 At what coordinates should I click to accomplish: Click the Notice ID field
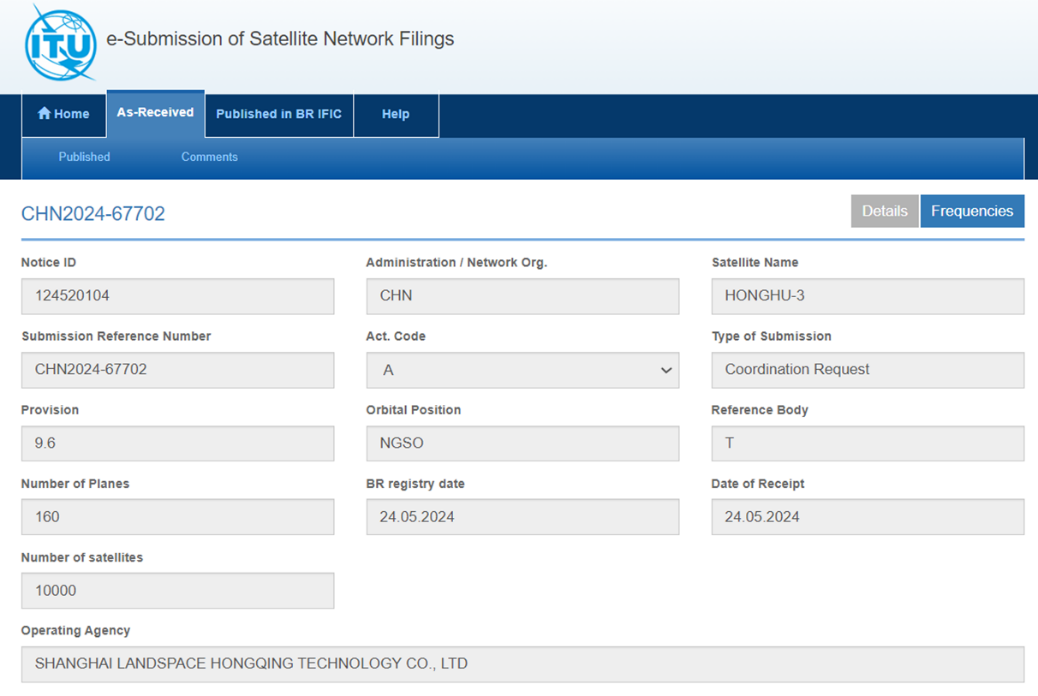pos(177,296)
